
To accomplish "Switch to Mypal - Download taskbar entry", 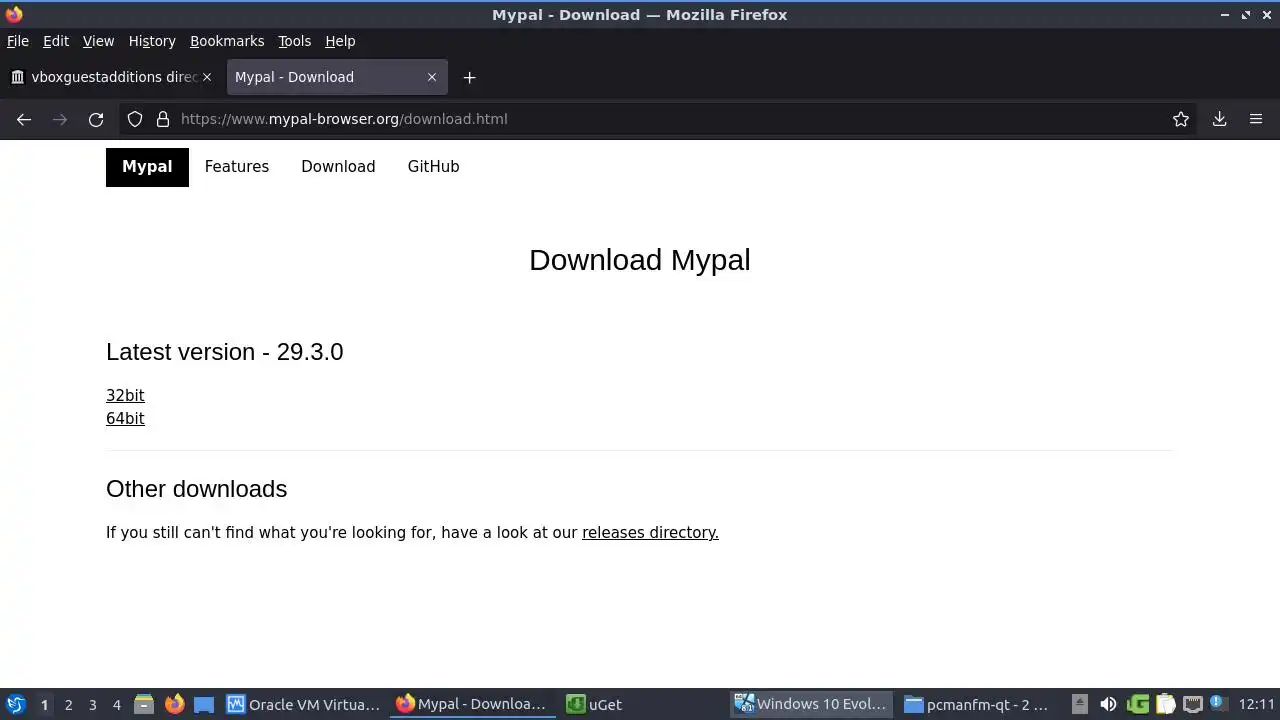I will pyautogui.click(x=473, y=704).
